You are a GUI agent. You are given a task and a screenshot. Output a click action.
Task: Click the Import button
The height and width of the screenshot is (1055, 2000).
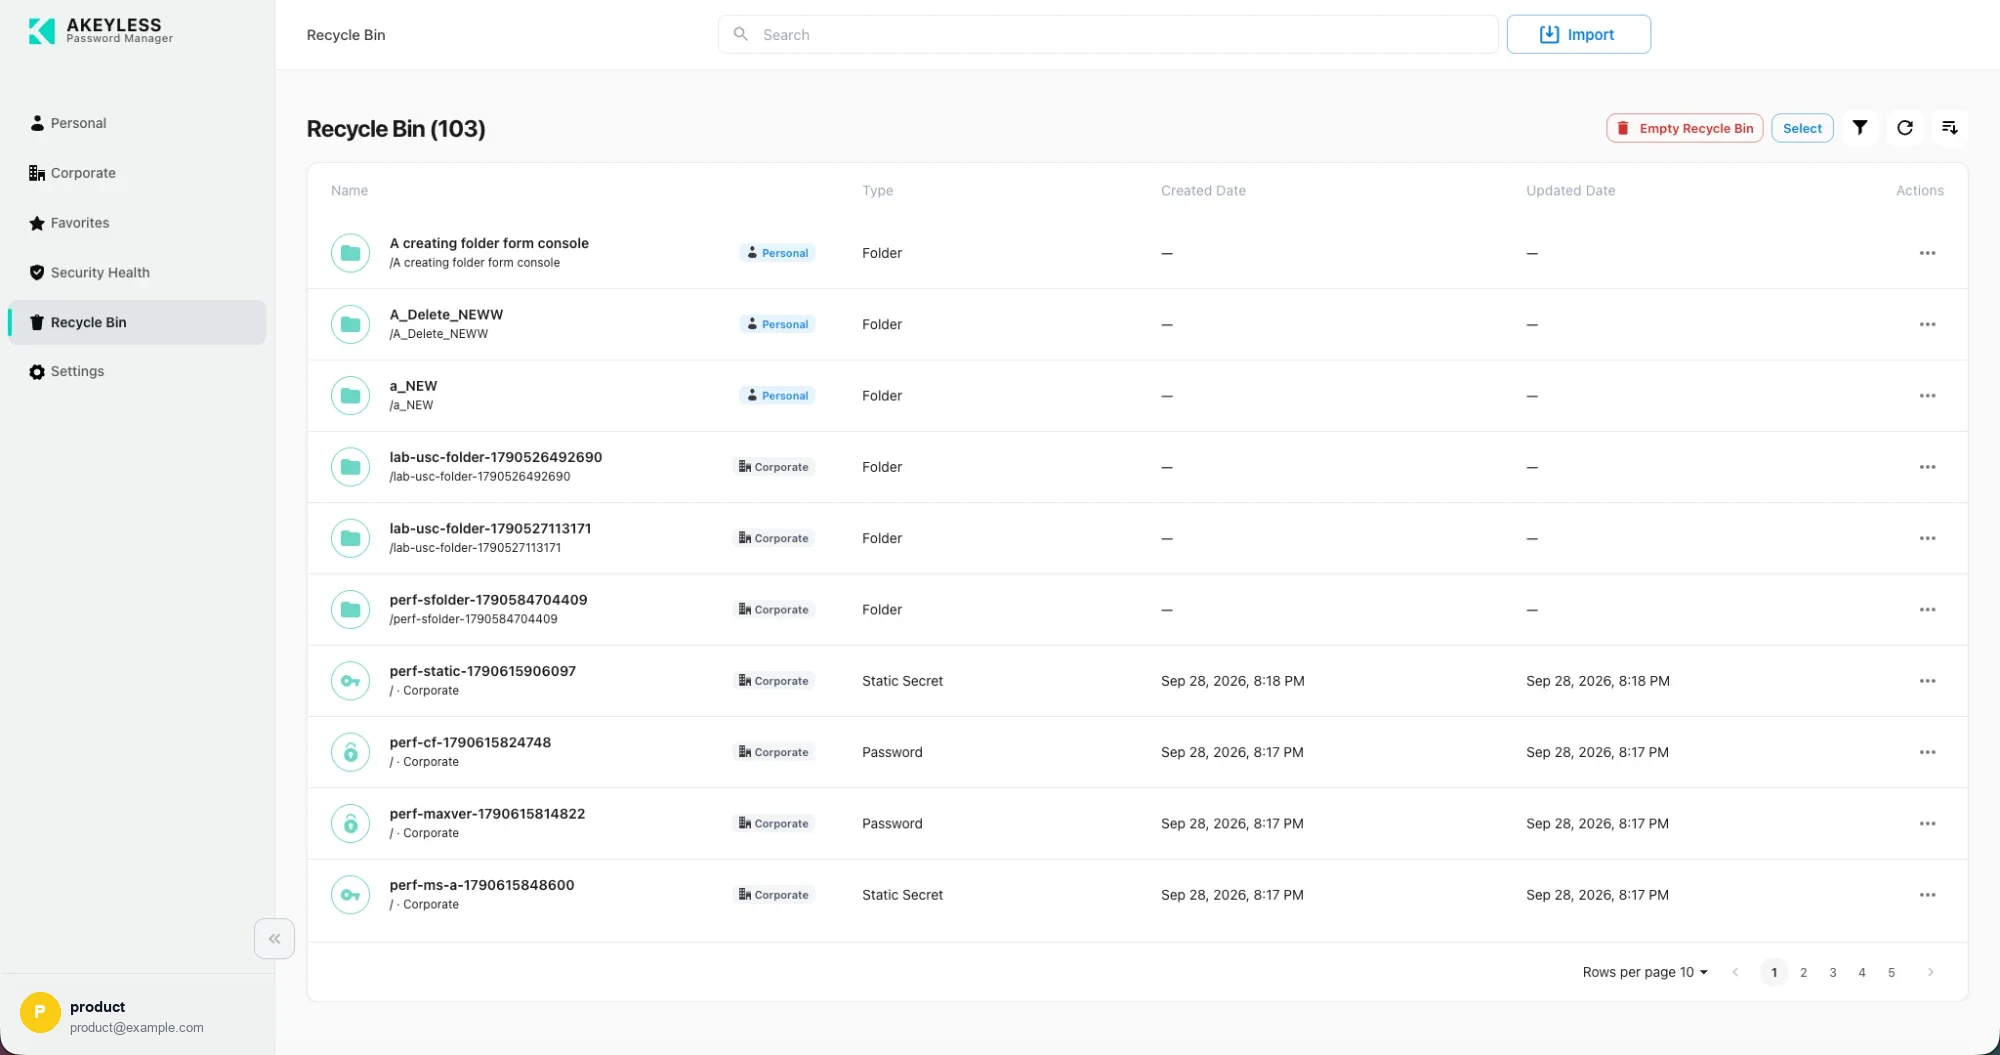pos(1578,34)
